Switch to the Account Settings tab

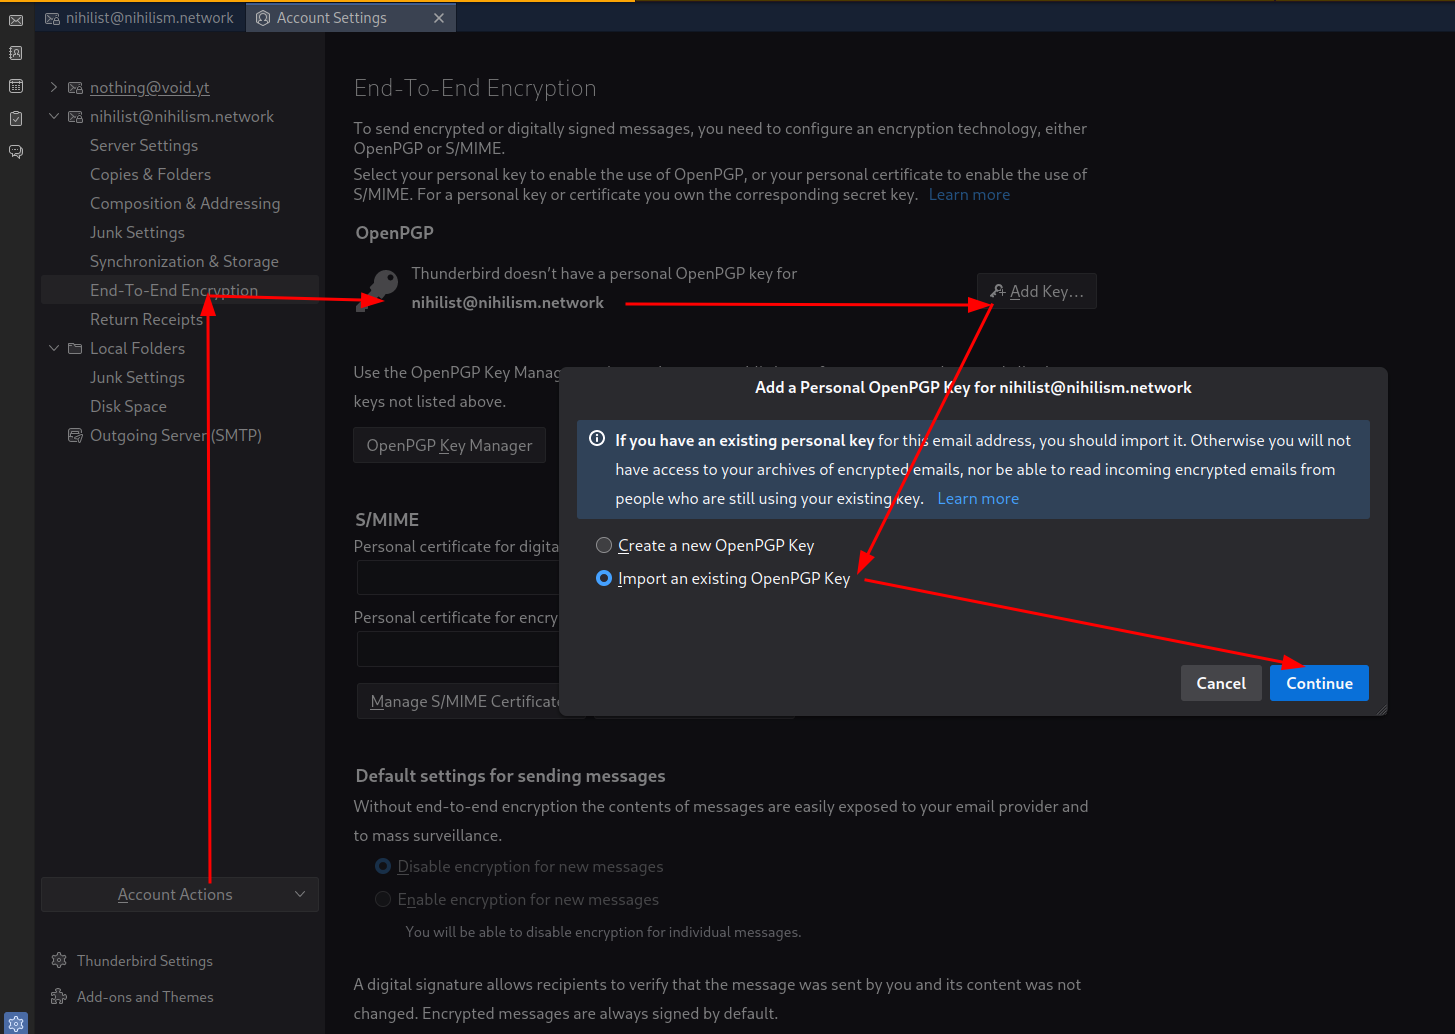coord(351,18)
